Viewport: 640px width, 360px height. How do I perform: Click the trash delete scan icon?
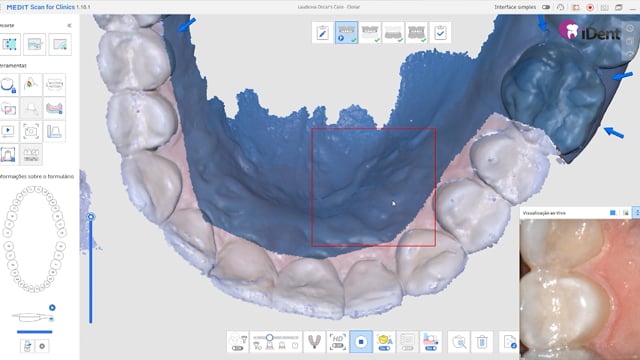[482, 342]
